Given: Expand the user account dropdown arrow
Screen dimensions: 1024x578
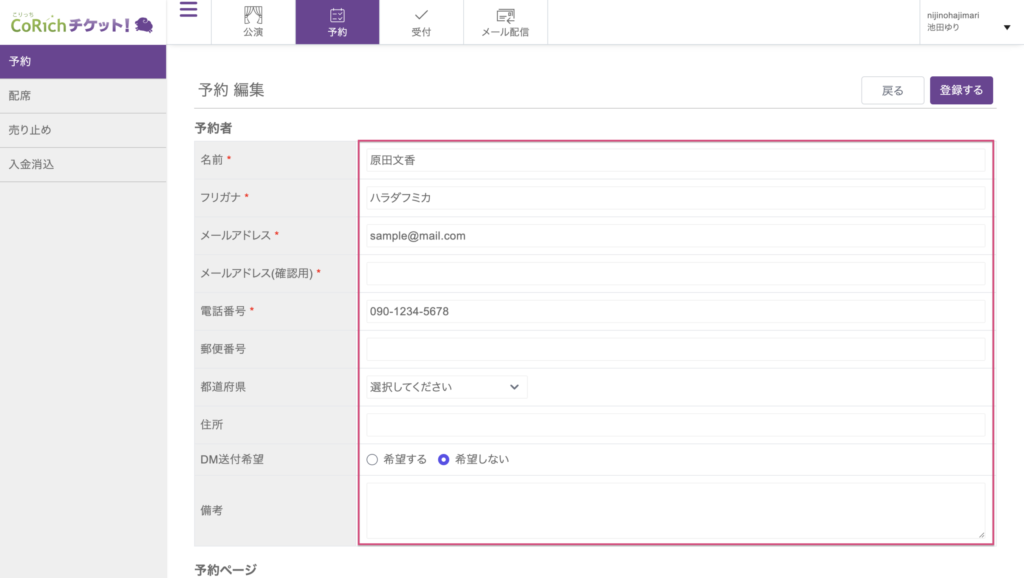Looking at the screenshot, I should pos(1006,28).
